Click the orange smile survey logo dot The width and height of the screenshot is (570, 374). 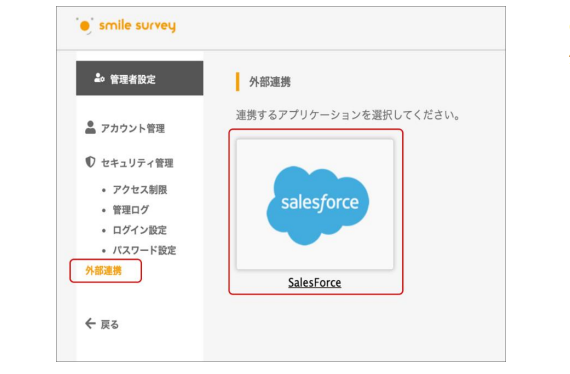85,26
